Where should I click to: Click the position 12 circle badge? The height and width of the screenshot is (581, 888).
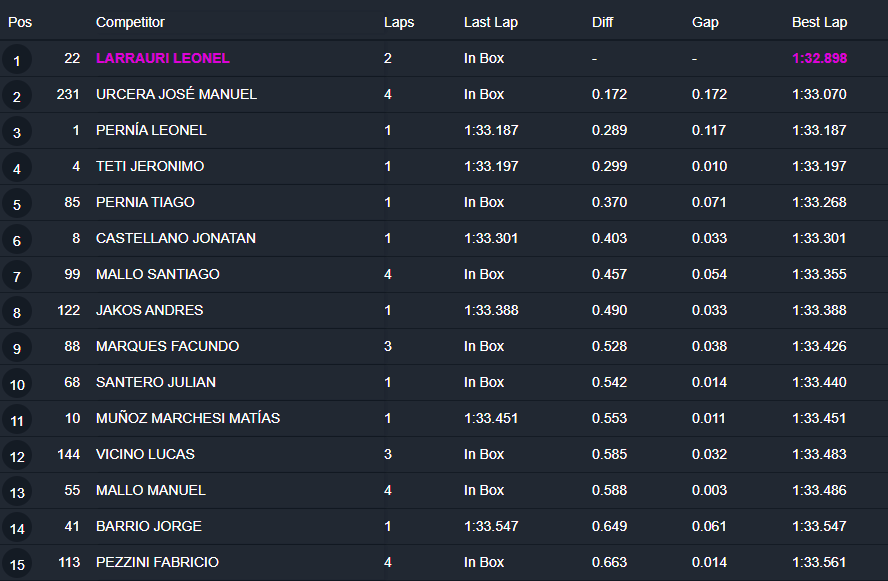point(16,456)
